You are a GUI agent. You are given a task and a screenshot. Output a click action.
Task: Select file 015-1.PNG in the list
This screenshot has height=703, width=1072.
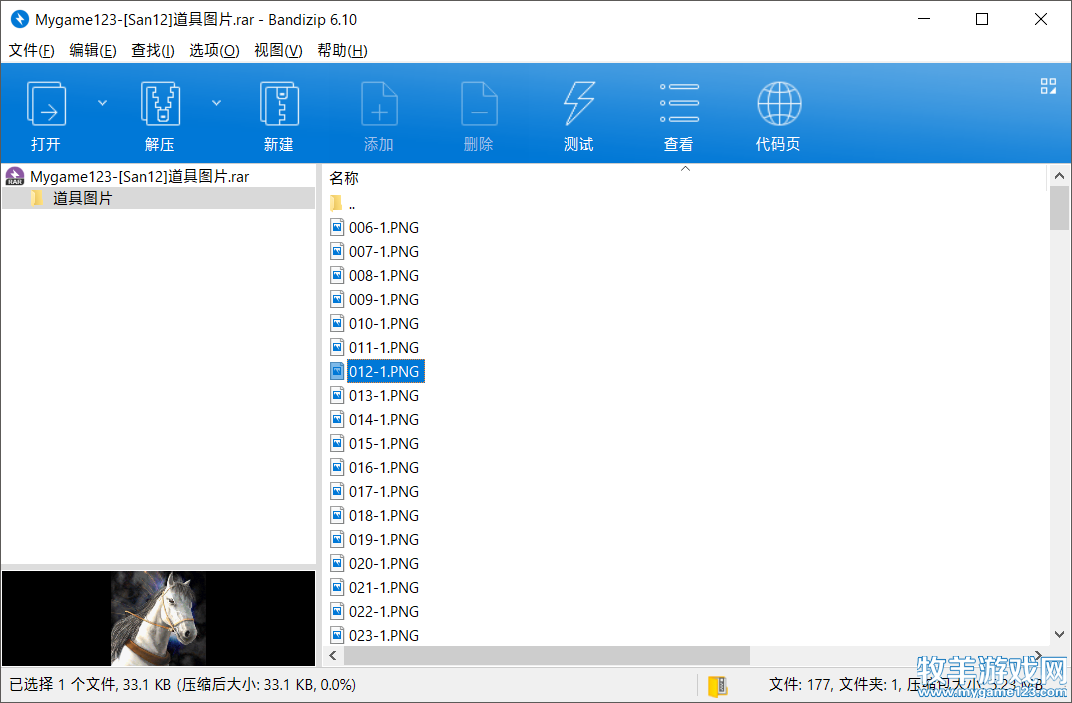tap(383, 443)
